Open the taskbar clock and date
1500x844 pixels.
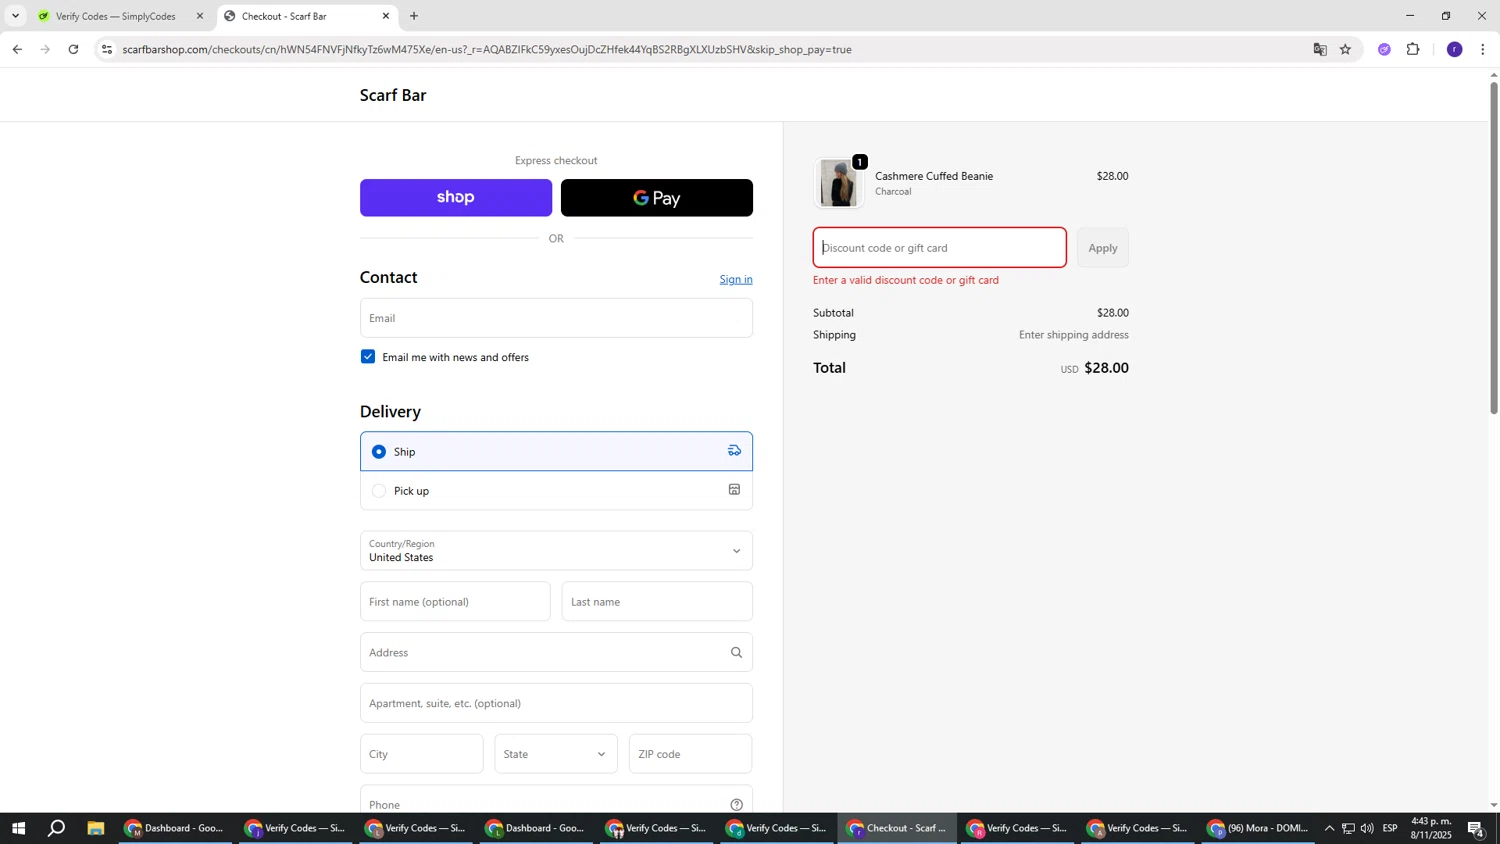(1431, 828)
